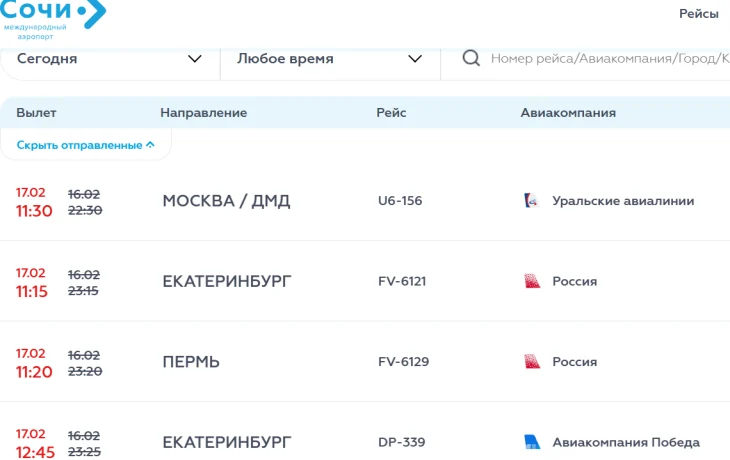The image size is (730, 460).
Task: Click flight number DP-339
Action: coord(401,442)
